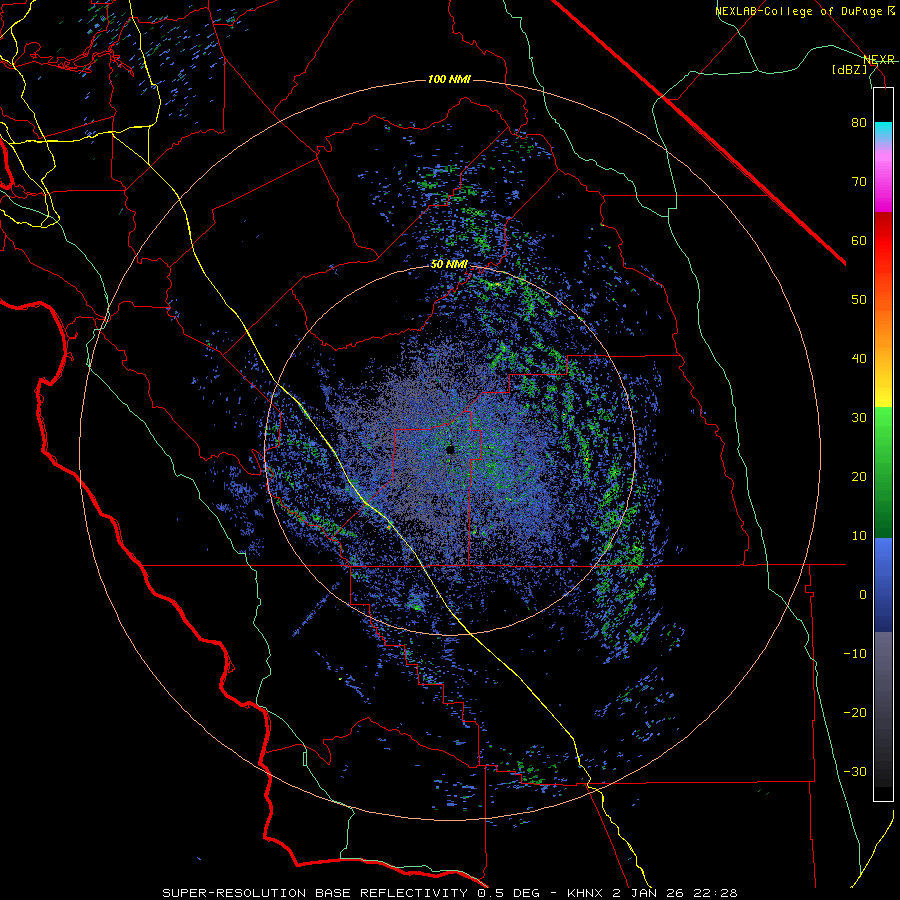Click the 50 NMI range ring label
The image size is (900, 900).
pos(449,265)
